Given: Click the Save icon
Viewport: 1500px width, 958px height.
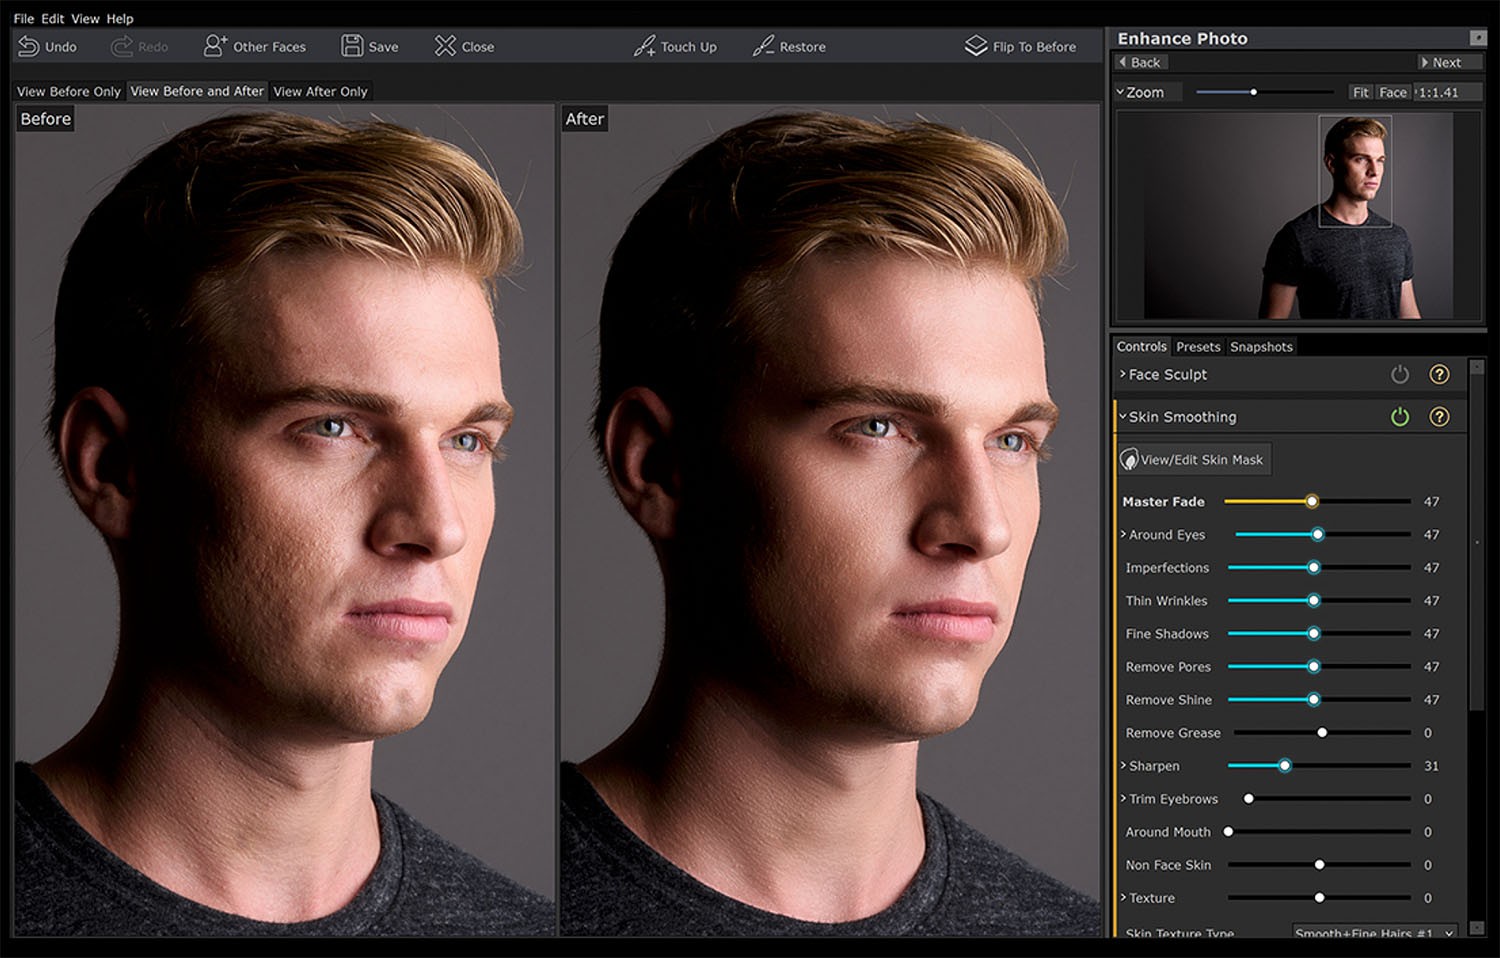Looking at the screenshot, I should coord(352,45).
